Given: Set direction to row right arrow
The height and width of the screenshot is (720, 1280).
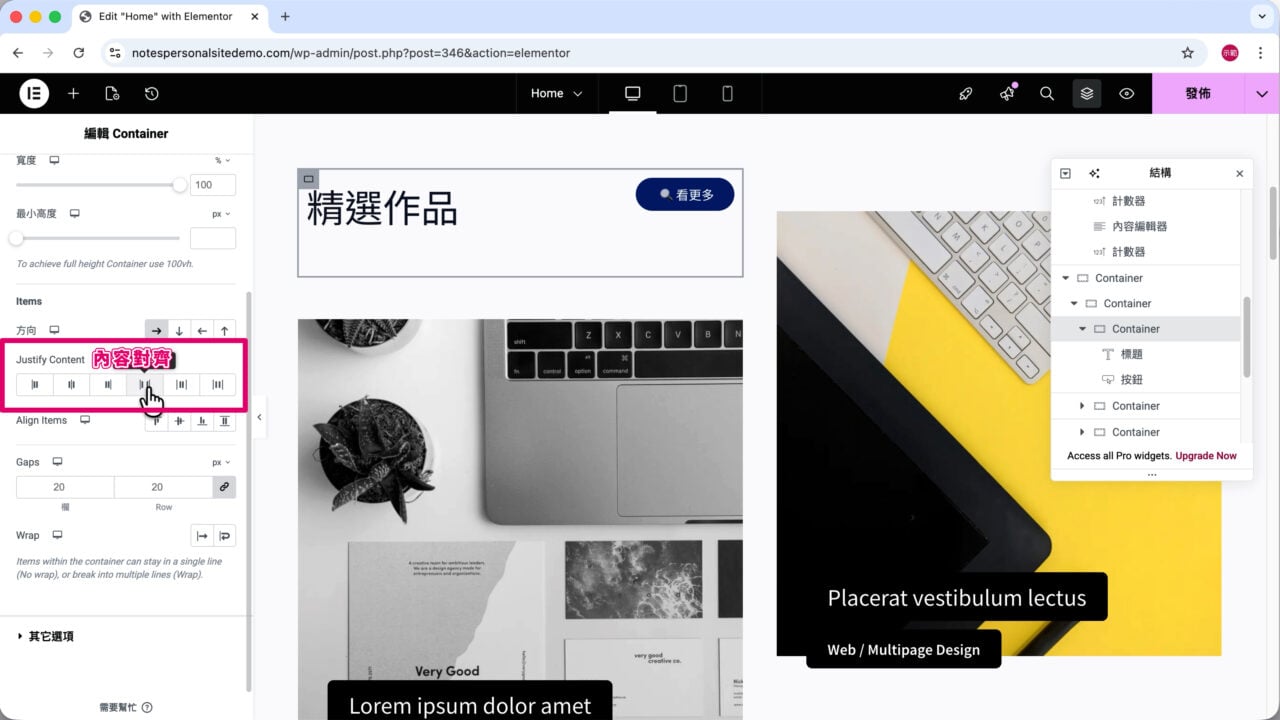Looking at the screenshot, I should pyautogui.click(x=156, y=330).
